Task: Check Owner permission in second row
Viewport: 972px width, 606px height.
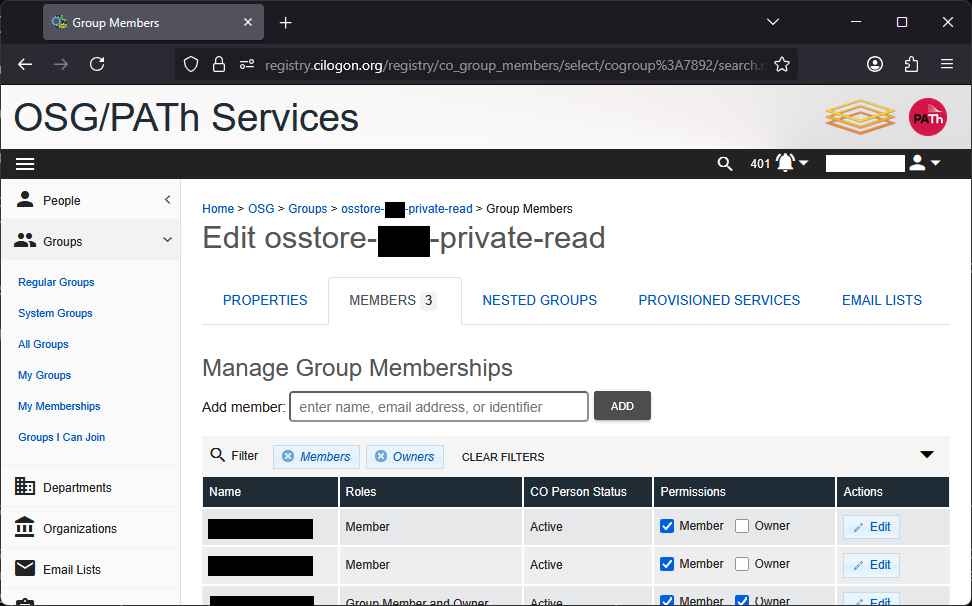Action: coord(742,564)
